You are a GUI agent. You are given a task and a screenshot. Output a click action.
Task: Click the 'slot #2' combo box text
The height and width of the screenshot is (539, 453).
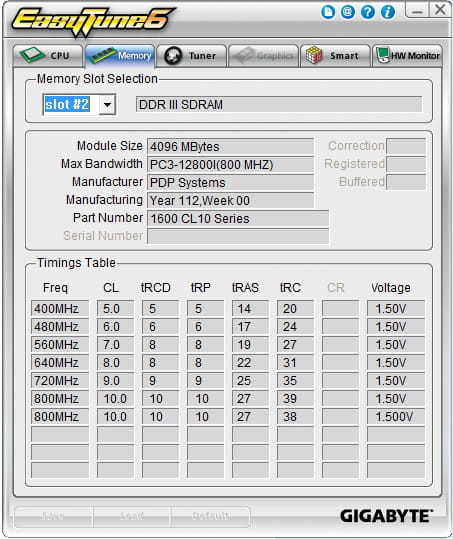point(67,104)
